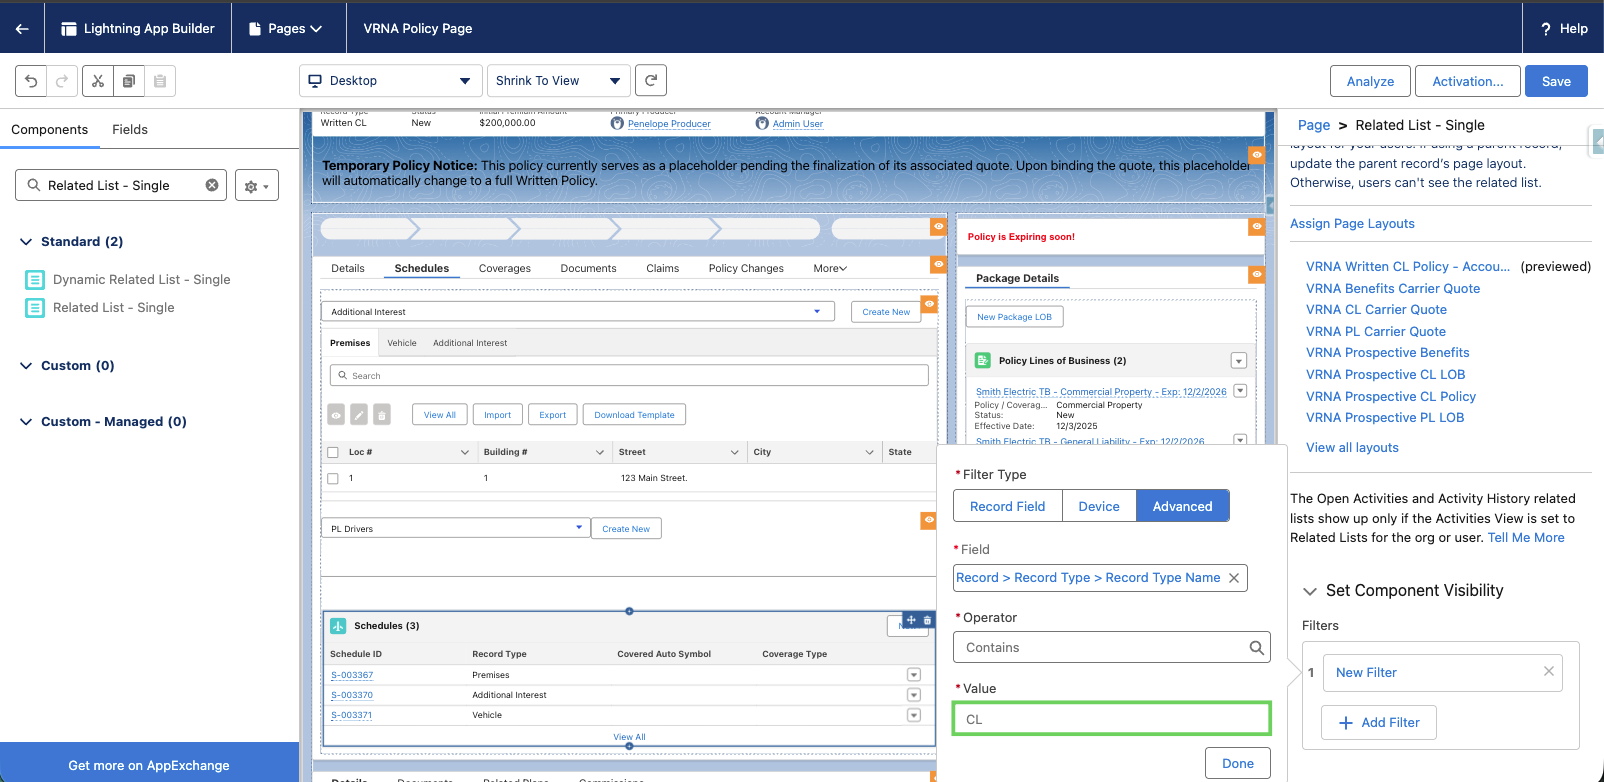Collapse the Standard (2) section
Viewport: 1604px width, 782px height.
[x=26, y=242]
